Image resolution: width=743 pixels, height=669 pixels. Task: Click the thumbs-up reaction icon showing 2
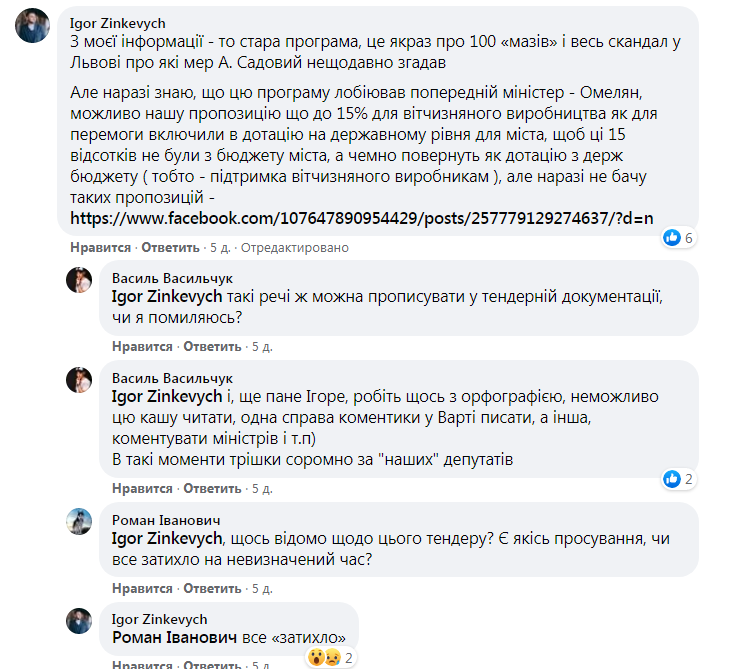[x=672, y=479]
